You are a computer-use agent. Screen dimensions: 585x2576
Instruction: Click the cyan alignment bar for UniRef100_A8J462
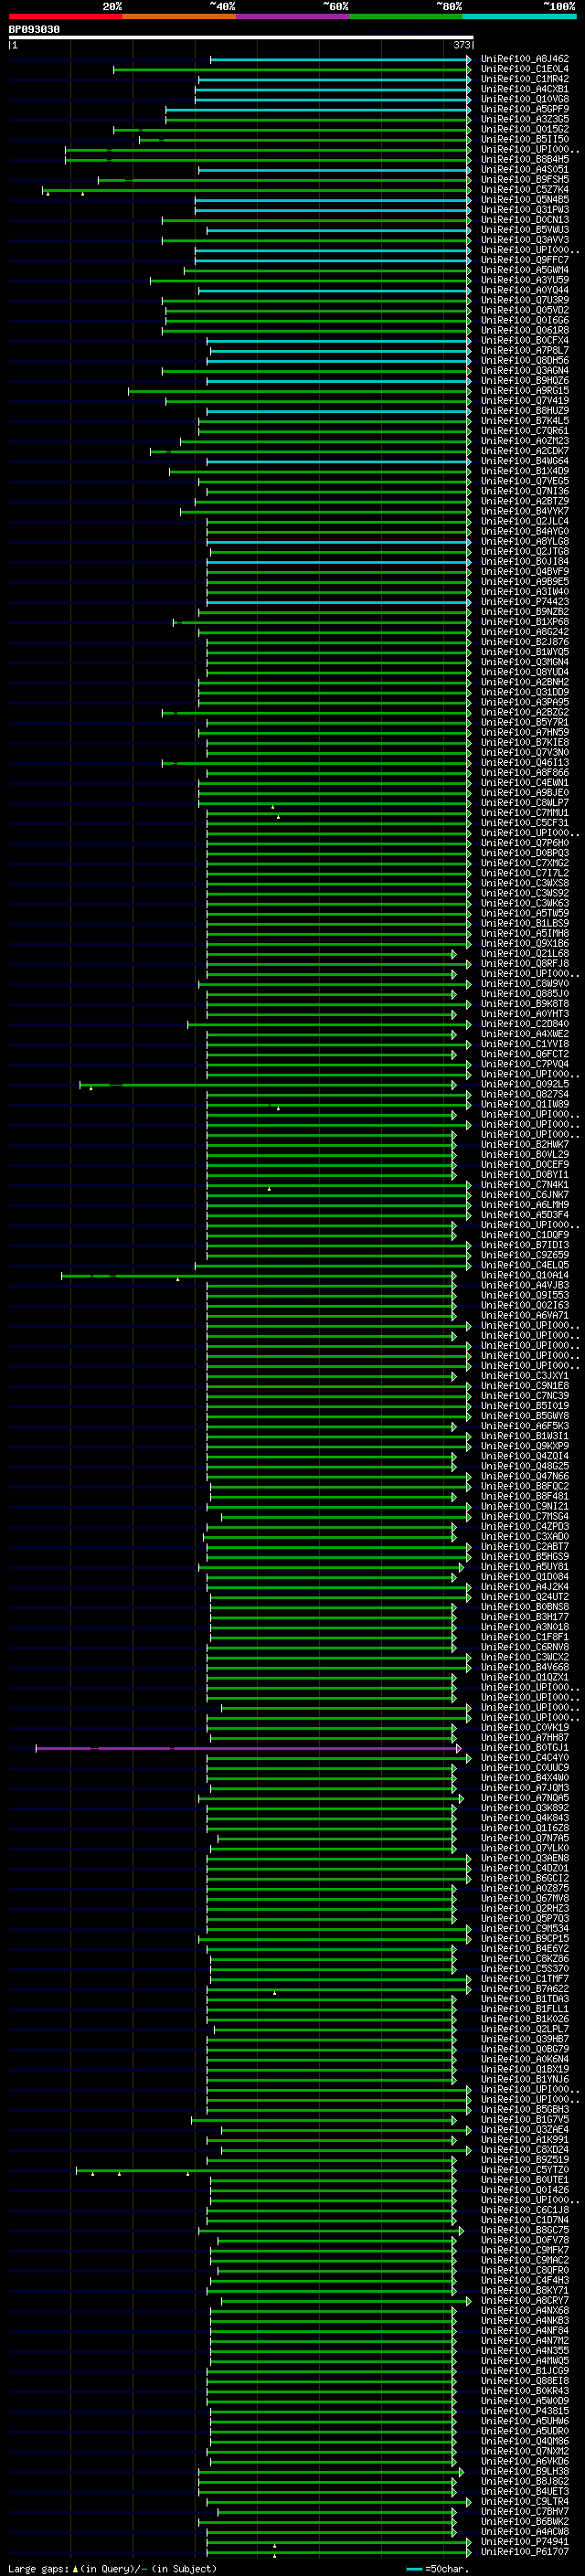coord(340,59)
